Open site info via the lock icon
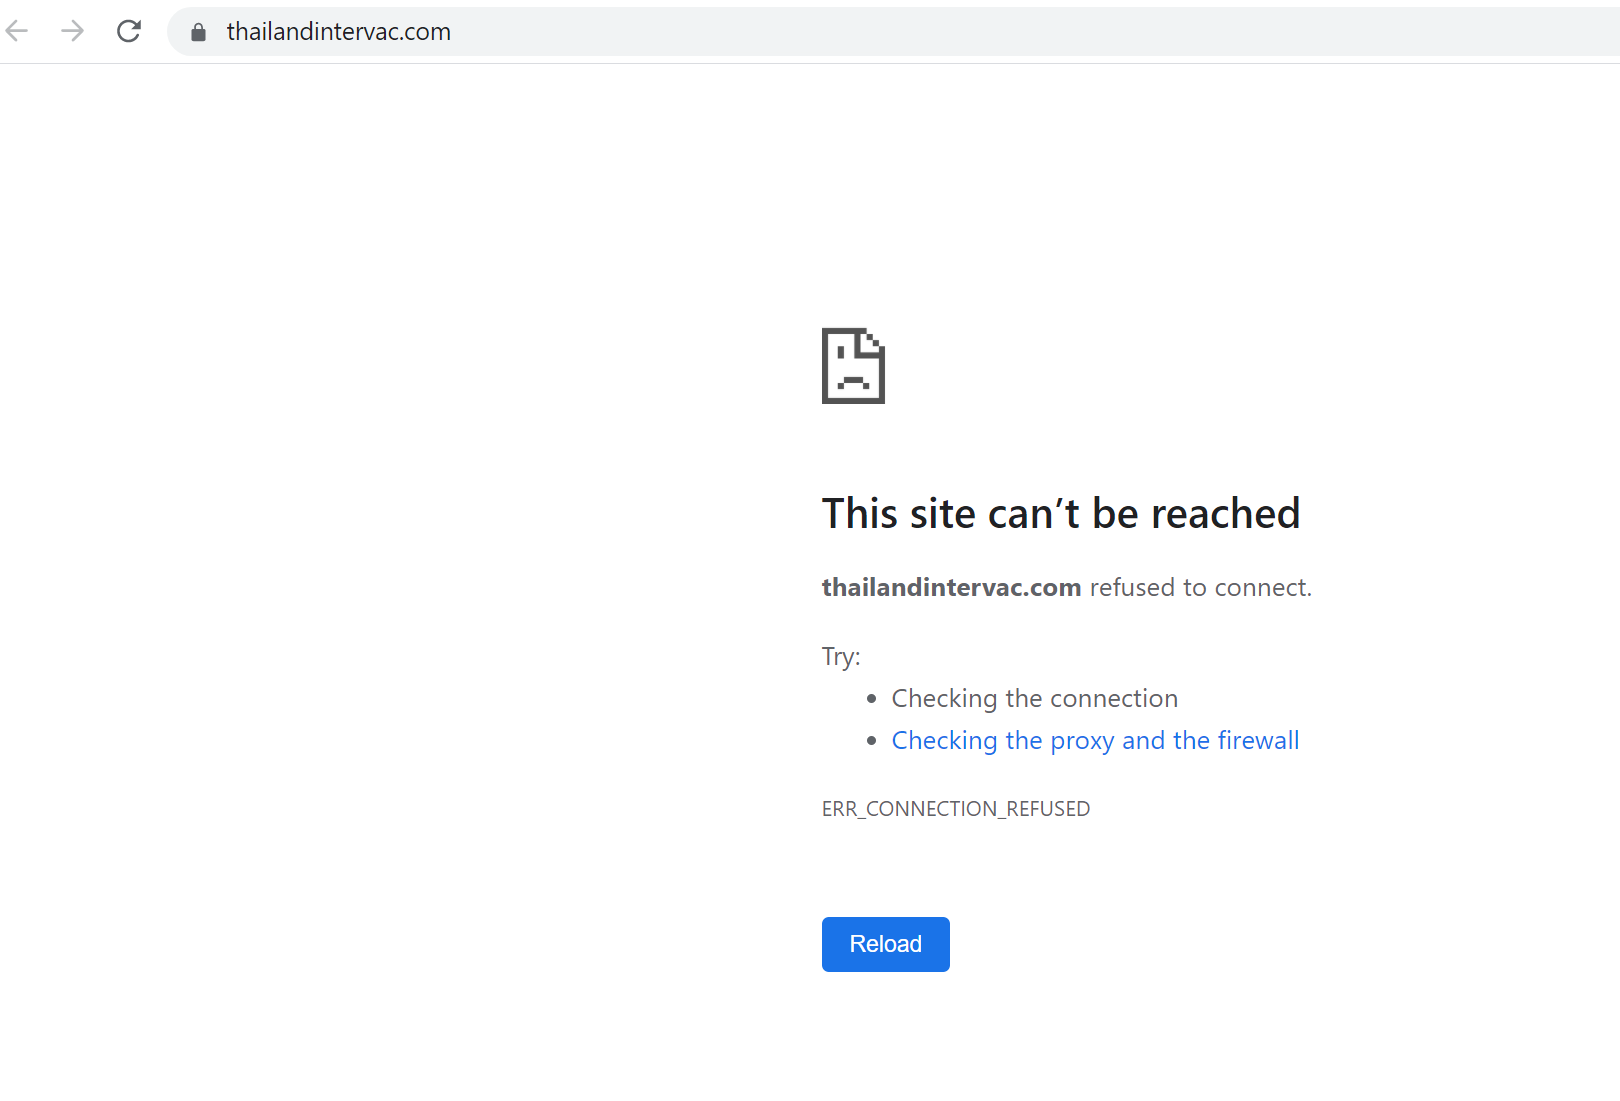Screen dimensions: 1620x1101 [x=198, y=32]
